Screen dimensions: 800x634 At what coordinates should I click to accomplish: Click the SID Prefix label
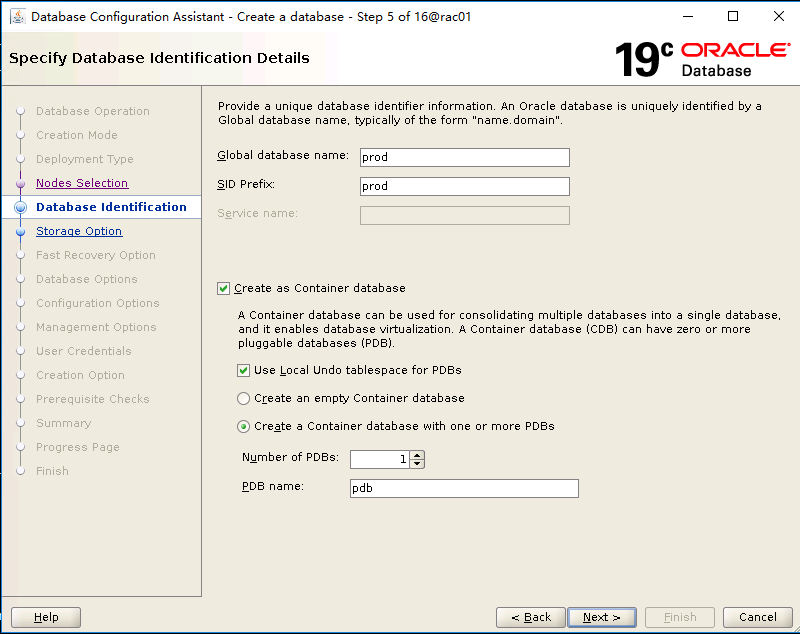click(246, 184)
